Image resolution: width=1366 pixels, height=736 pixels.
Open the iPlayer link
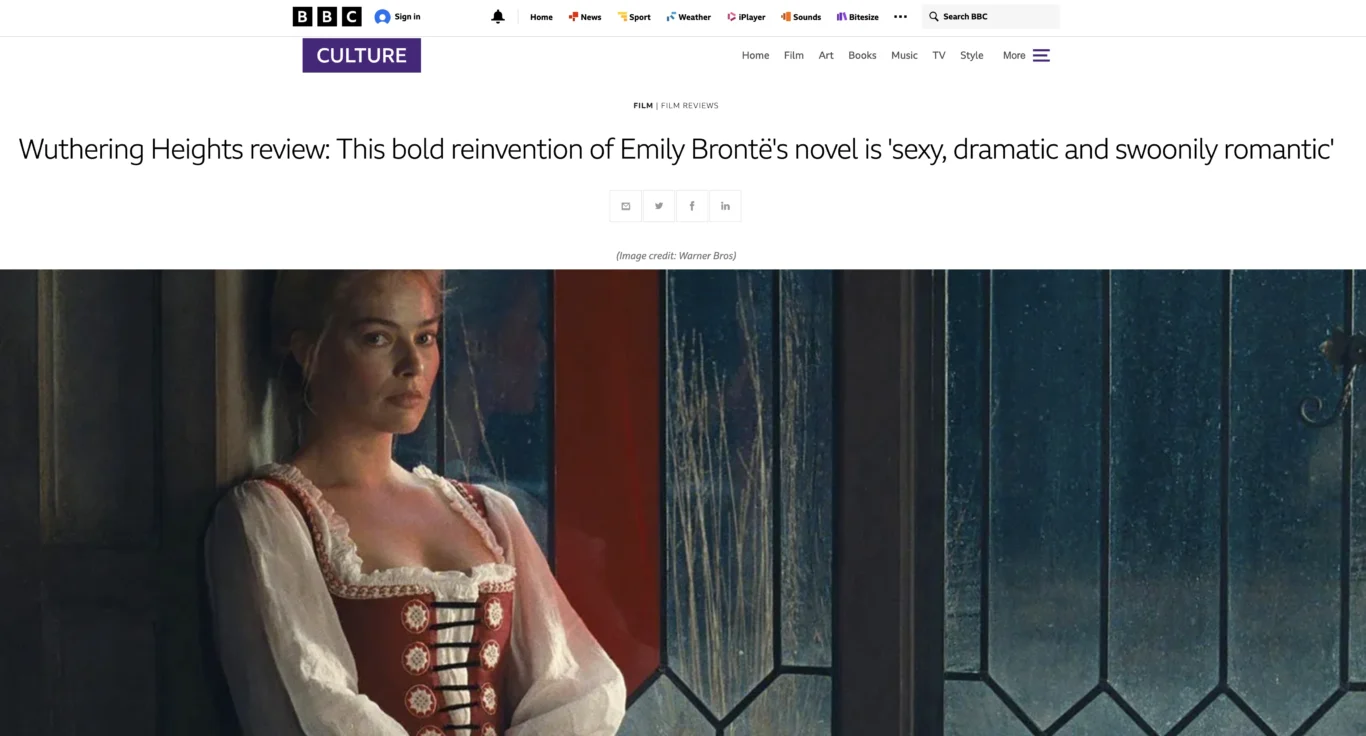pyautogui.click(x=746, y=17)
